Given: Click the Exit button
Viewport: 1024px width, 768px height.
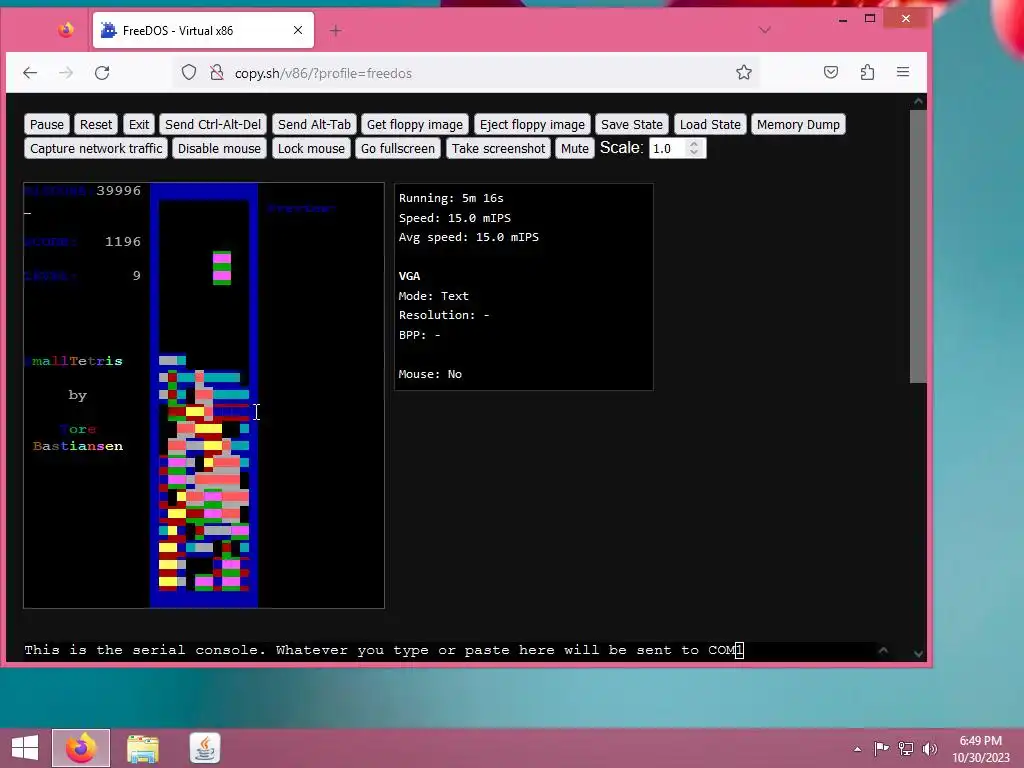Looking at the screenshot, I should pyautogui.click(x=138, y=124).
